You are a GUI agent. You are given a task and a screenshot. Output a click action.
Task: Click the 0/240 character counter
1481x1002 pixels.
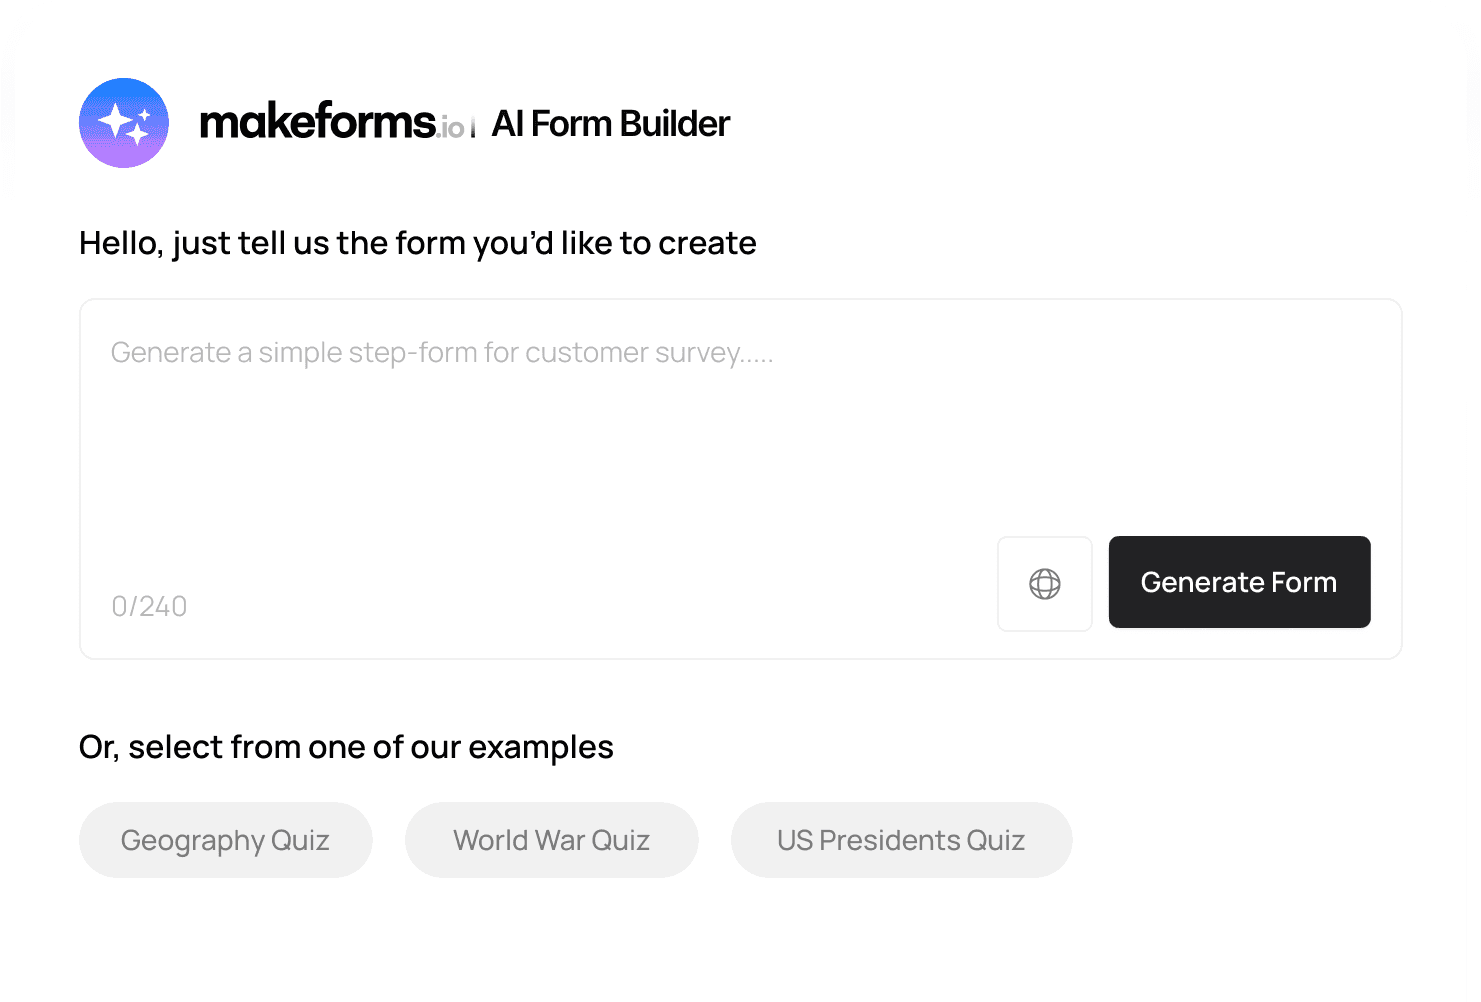(x=149, y=607)
